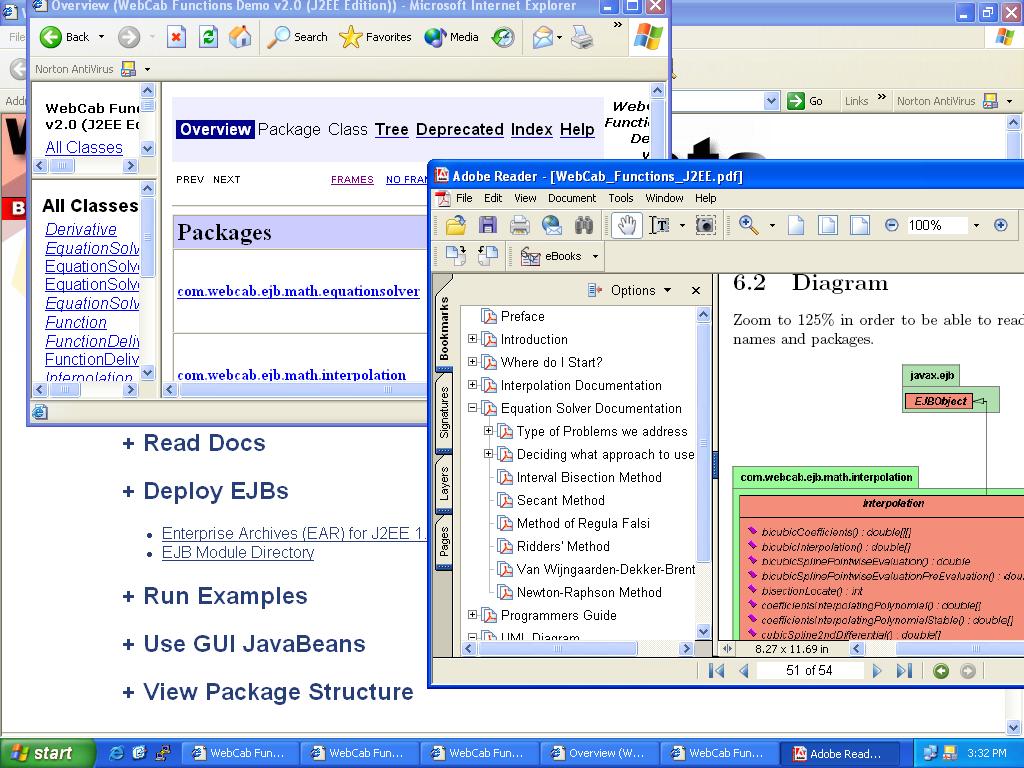Click the zoom in plus button

(x=1000, y=225)
